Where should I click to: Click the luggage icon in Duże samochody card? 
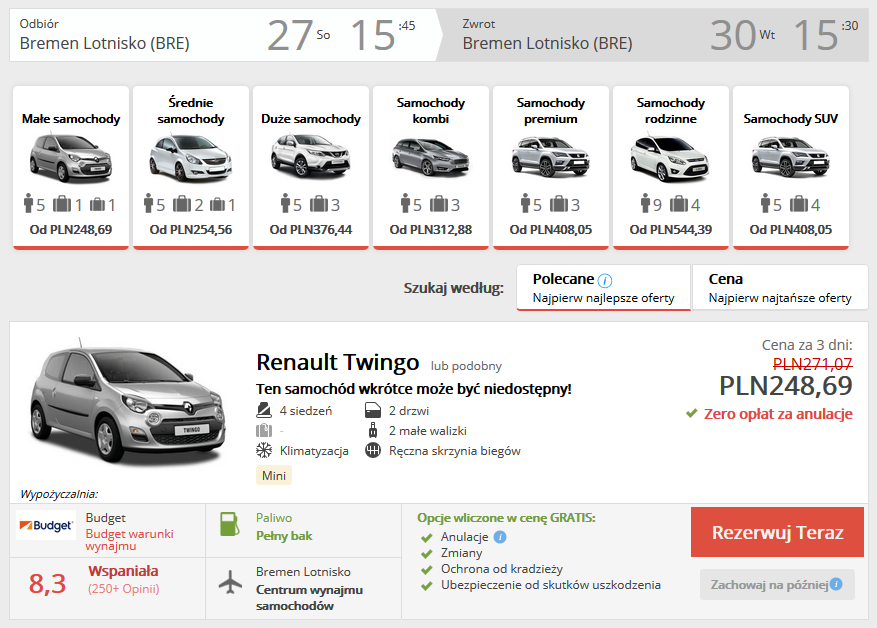click(319, 204)
